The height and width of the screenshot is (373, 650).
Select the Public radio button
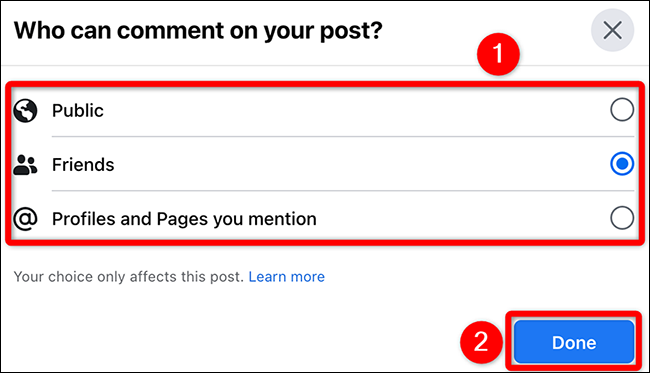click(x=622, y=110)
